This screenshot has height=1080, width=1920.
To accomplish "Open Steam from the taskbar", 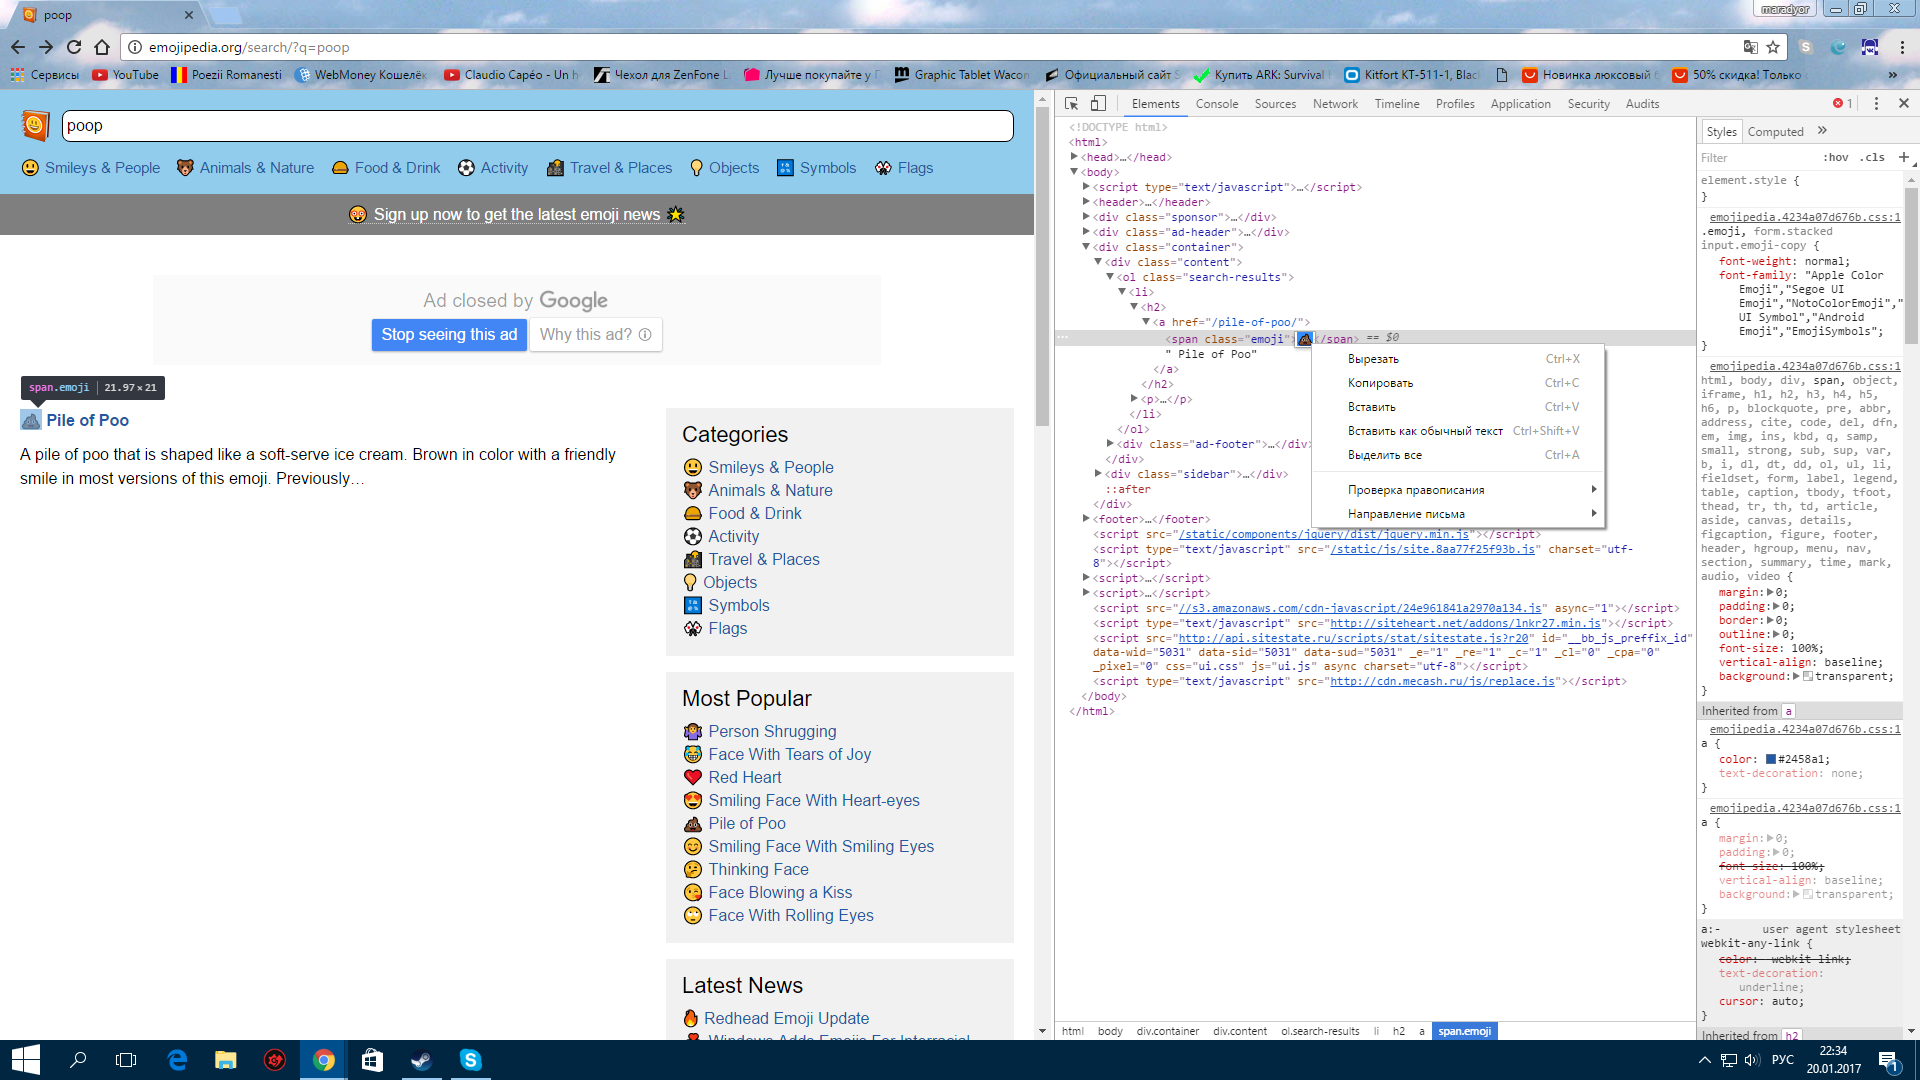I will tap(421, 1060).
